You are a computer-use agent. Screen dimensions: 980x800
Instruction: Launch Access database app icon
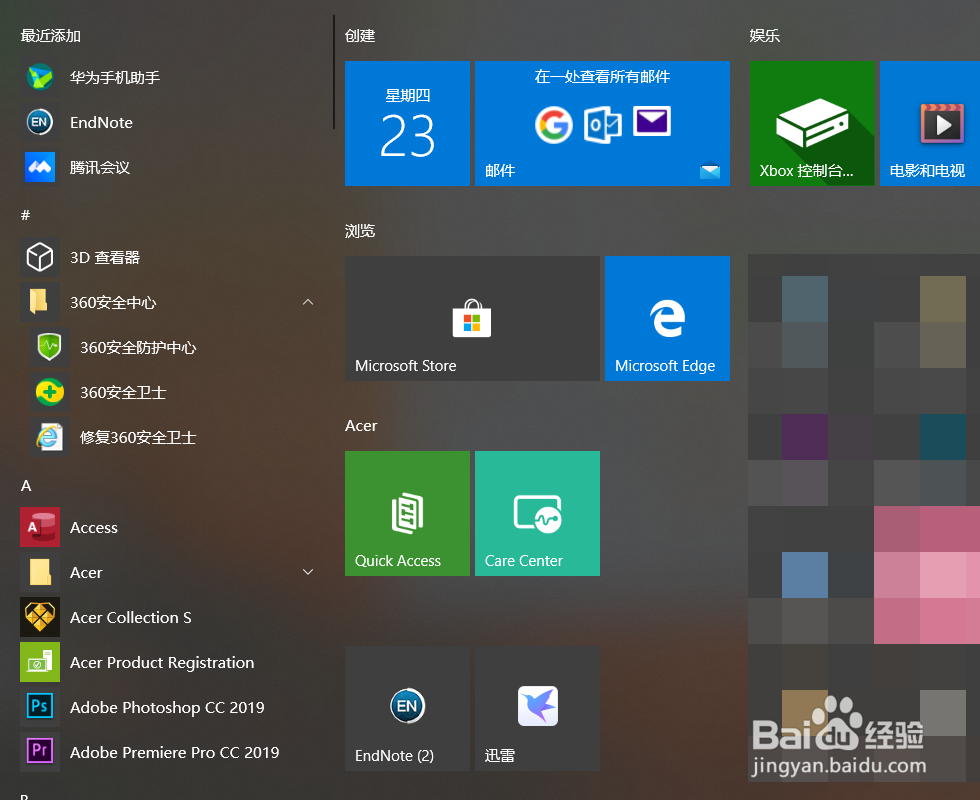(40, 527)
